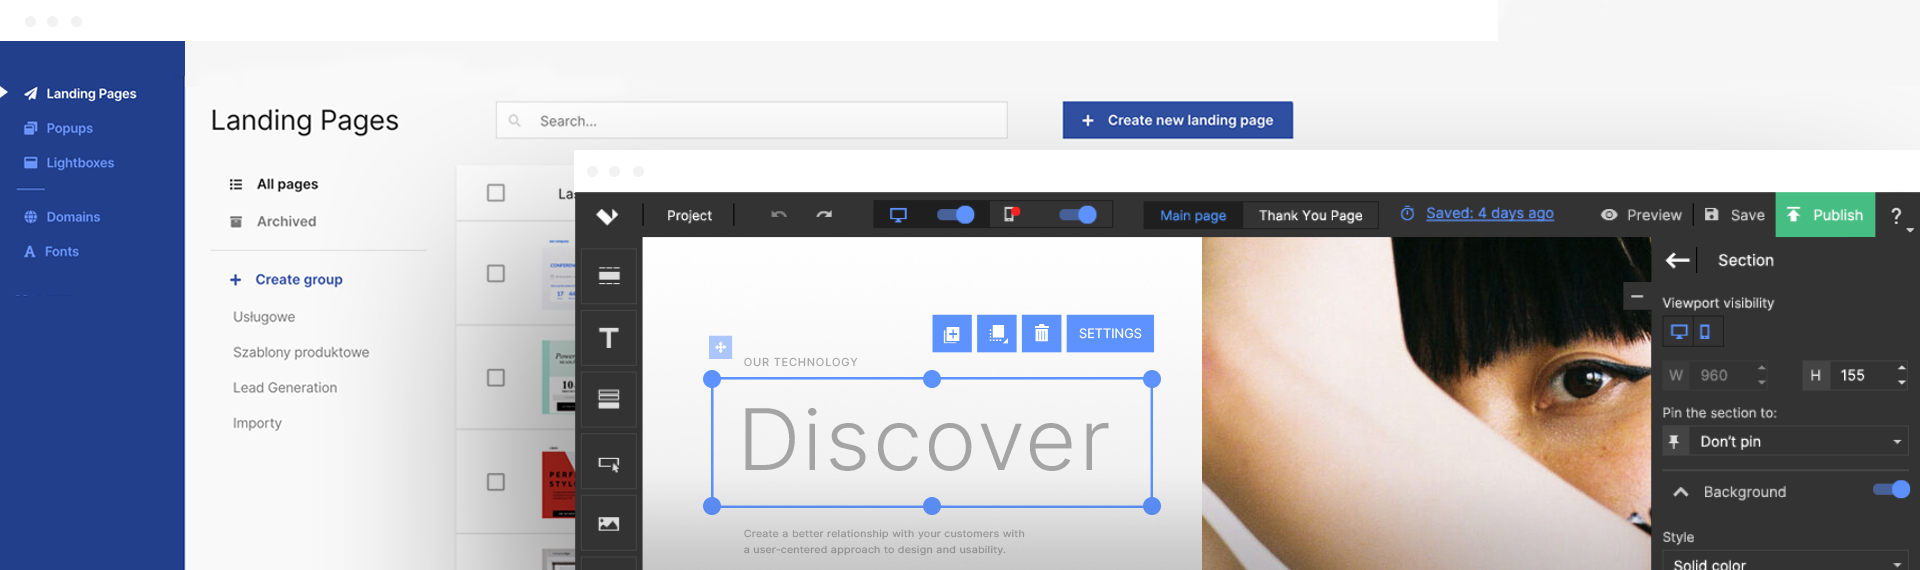The height and width of the screenshot is (570, 1920).
Task: Select the Image widget tool
Action: point(609,523)
